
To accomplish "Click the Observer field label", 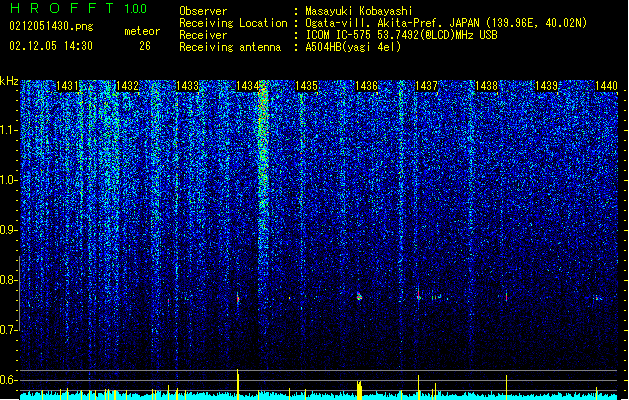I will [x=203, y=11].
